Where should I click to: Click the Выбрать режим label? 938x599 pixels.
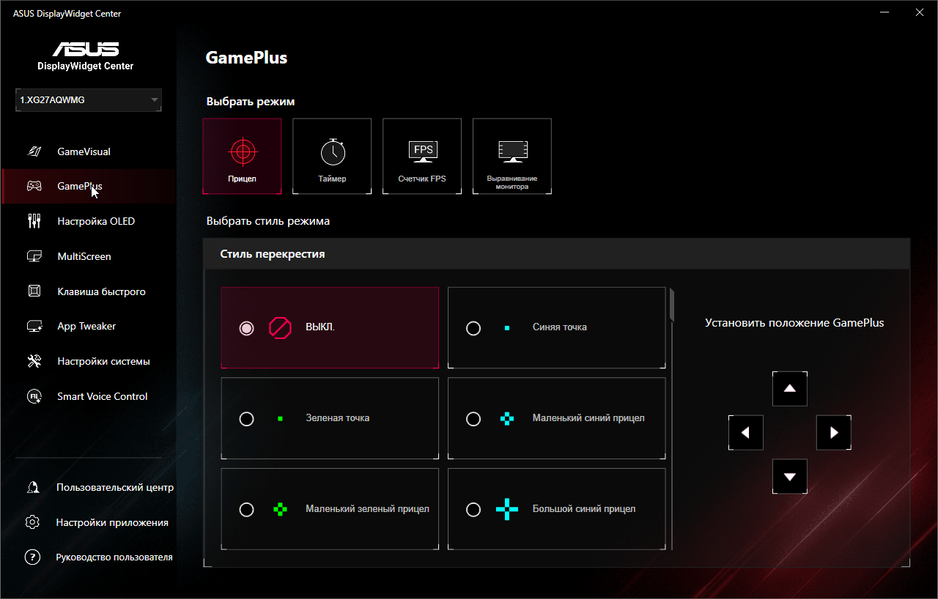[x=250, y=101]
